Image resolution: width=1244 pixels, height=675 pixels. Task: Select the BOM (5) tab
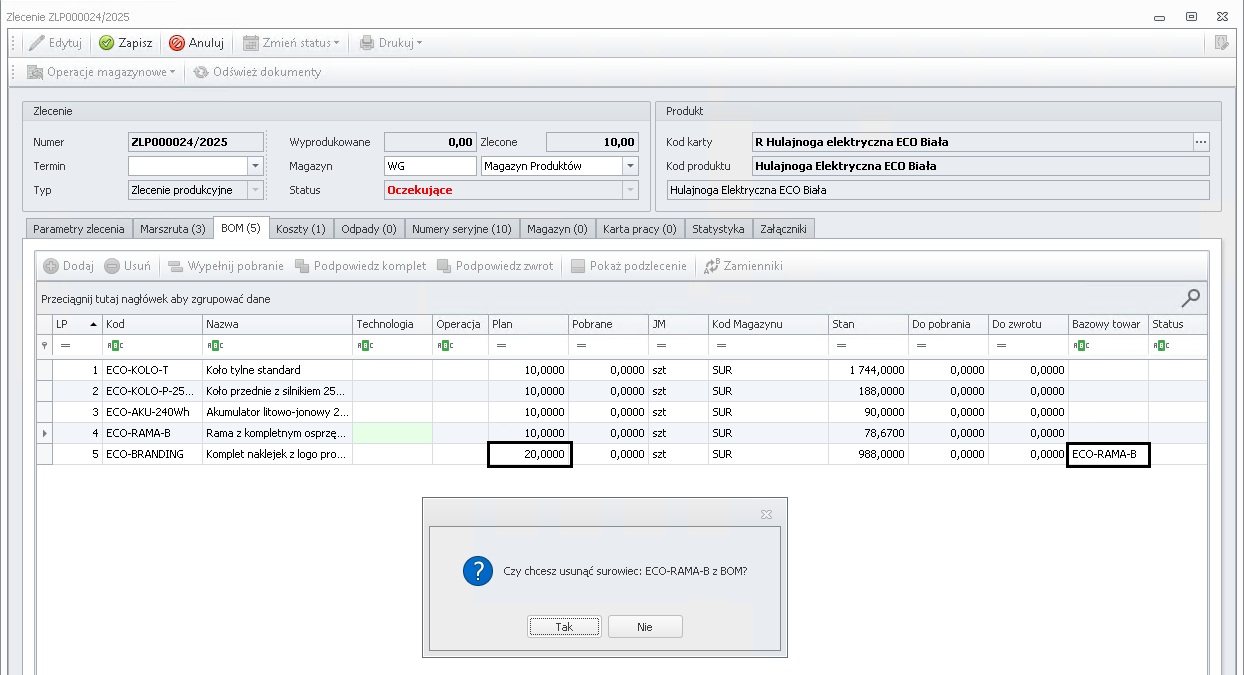pyautogui.click(x=241, y=228)
